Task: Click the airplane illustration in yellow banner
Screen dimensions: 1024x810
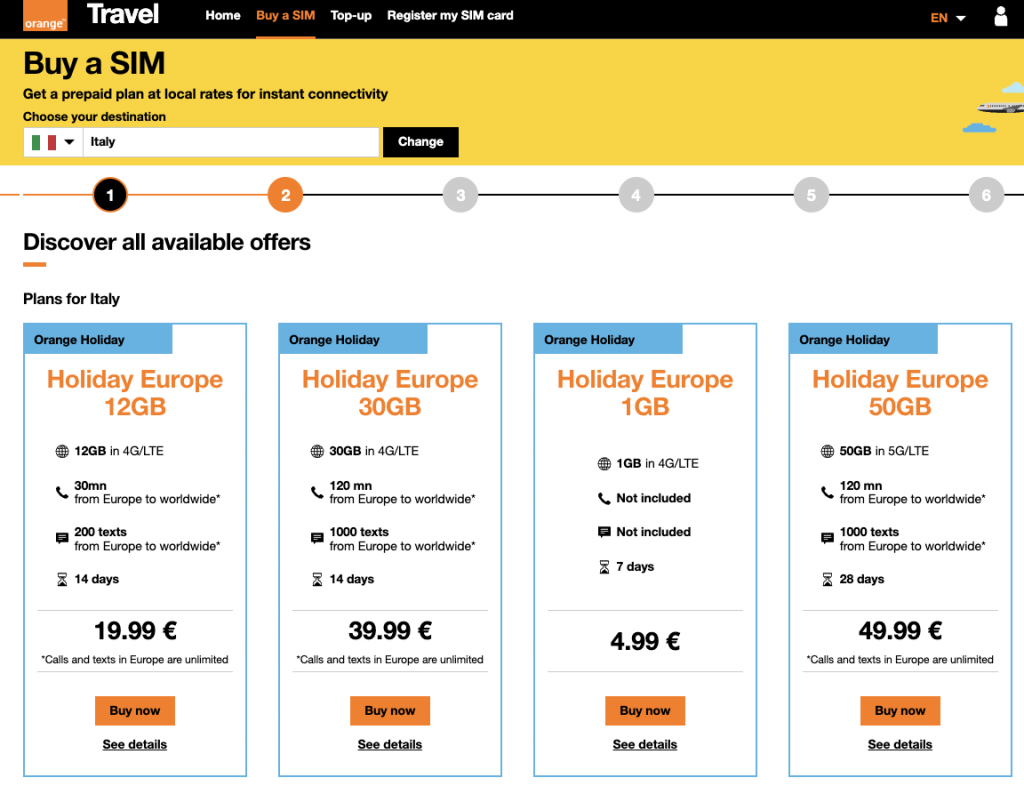Action: [x=999, y=108]
